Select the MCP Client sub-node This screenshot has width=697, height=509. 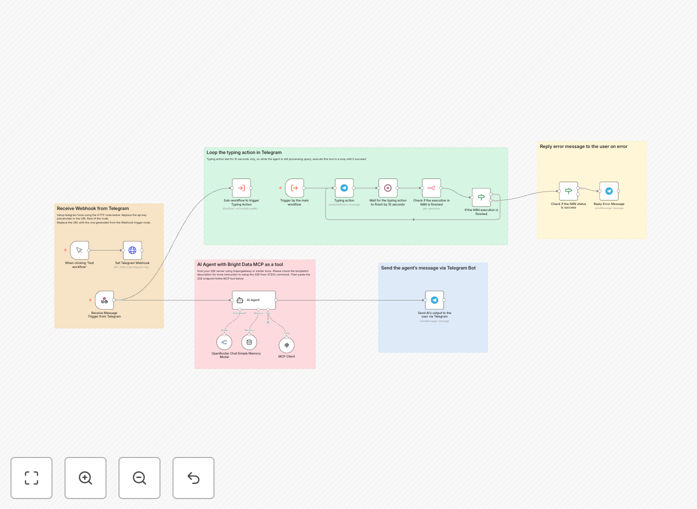click(287, 345)
